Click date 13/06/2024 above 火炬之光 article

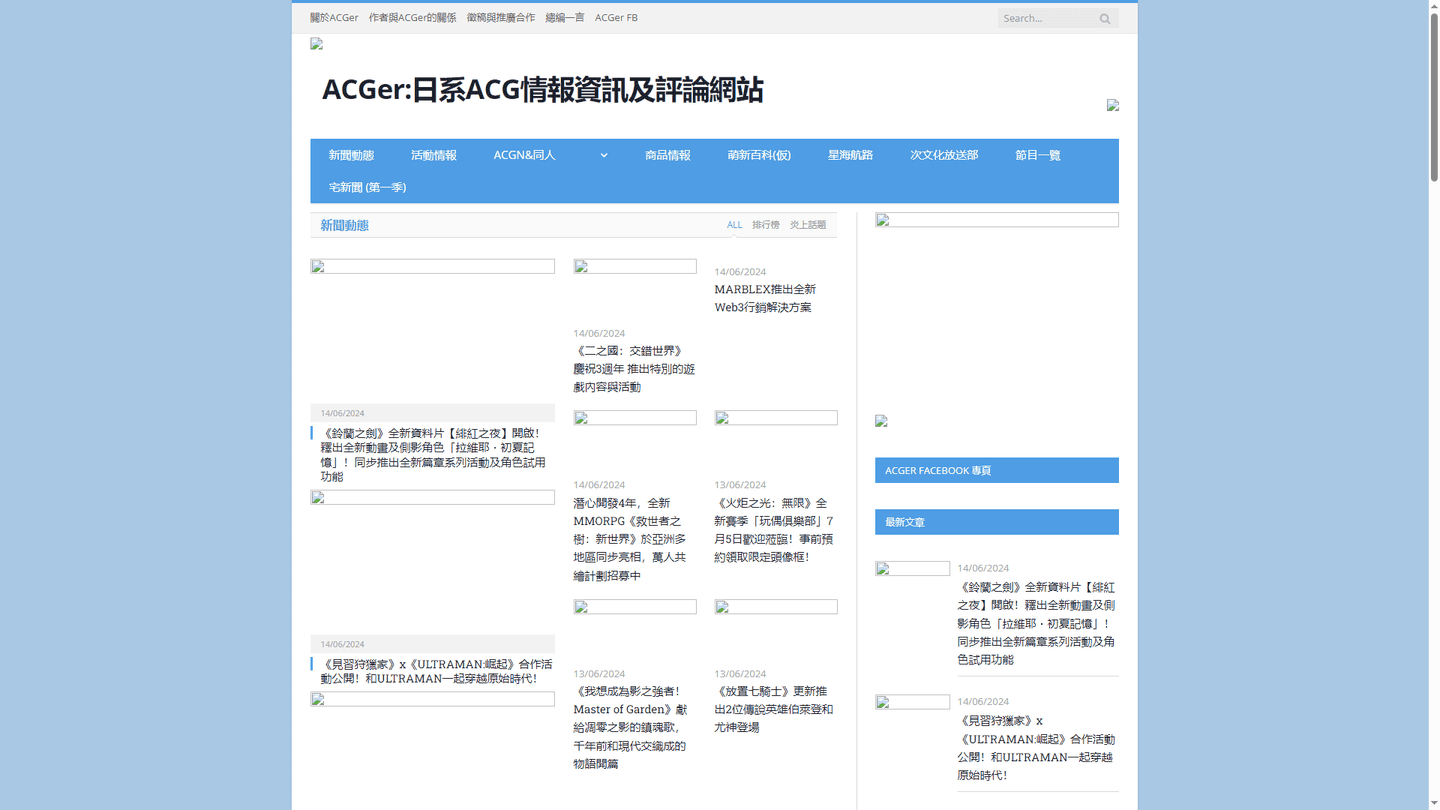pyautogui.click(x=740, y=485)
